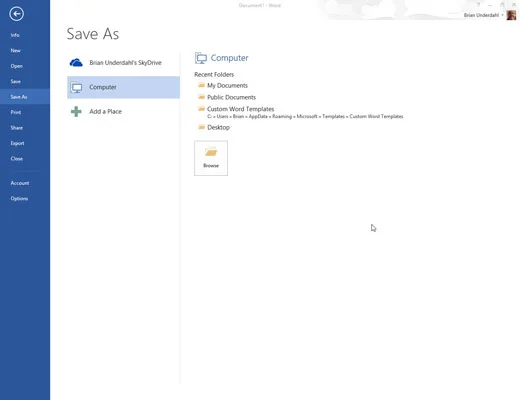The height and width of the screenshot is (400, 520).
Task: Open Word Options from the sidebar
Action: (19, 198)
